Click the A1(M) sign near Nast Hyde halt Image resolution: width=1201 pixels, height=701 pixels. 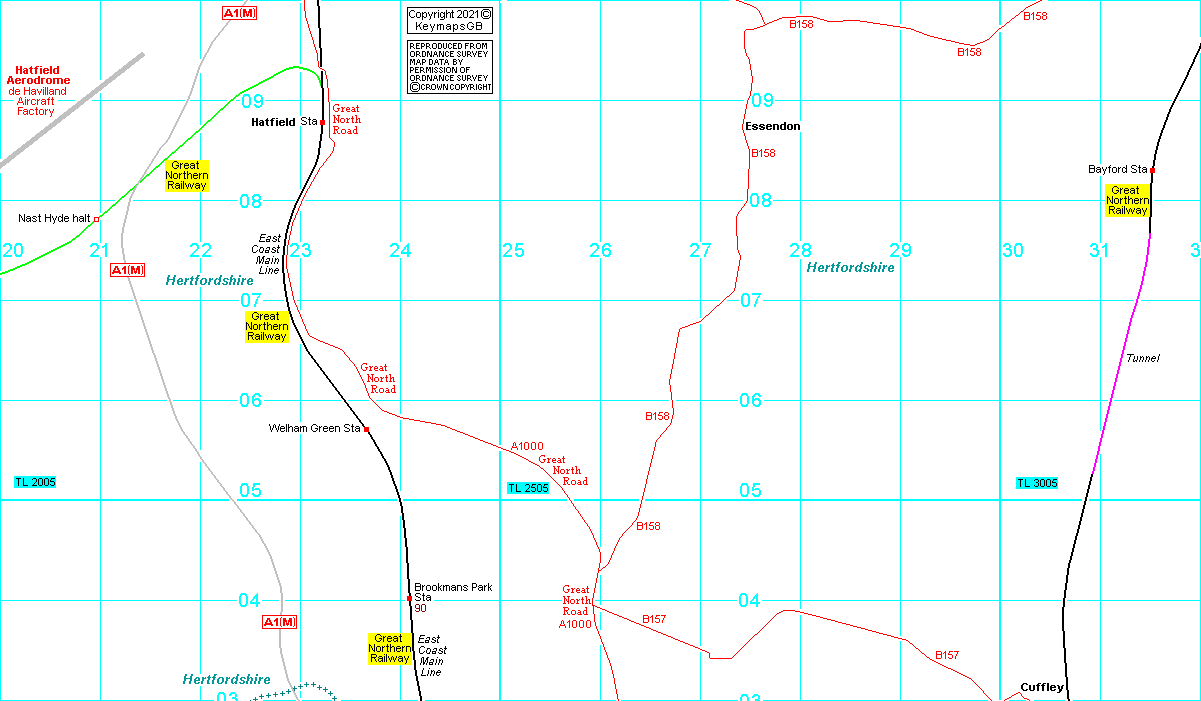tap(128, 270)
